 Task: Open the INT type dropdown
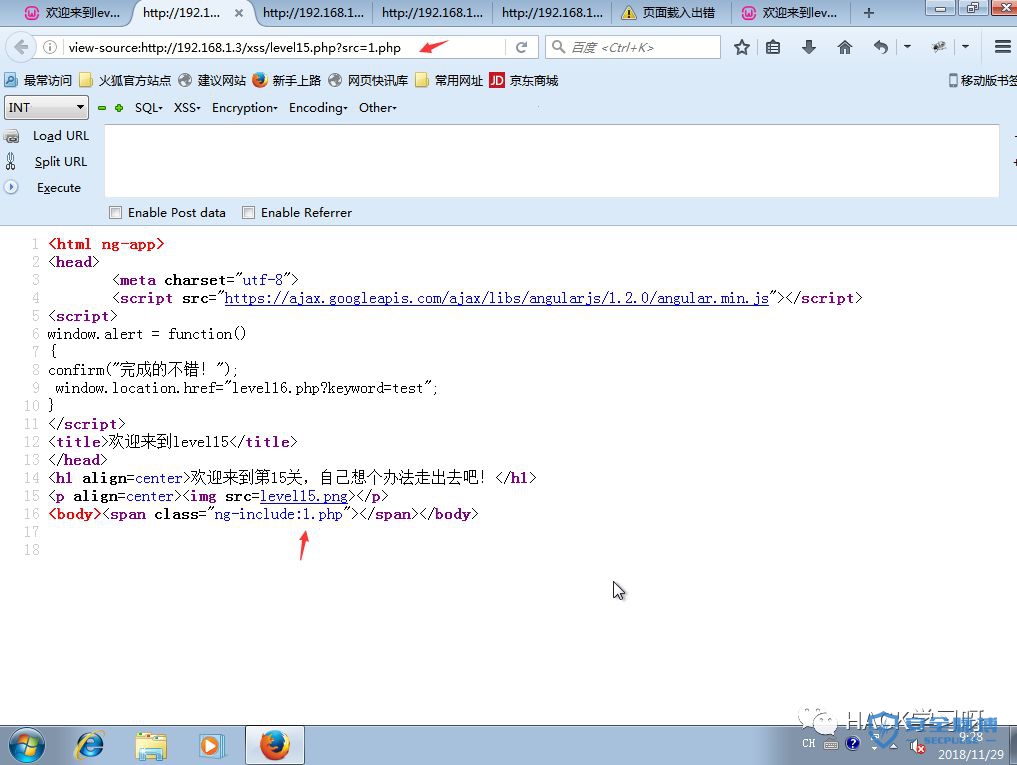pos(47,107)
